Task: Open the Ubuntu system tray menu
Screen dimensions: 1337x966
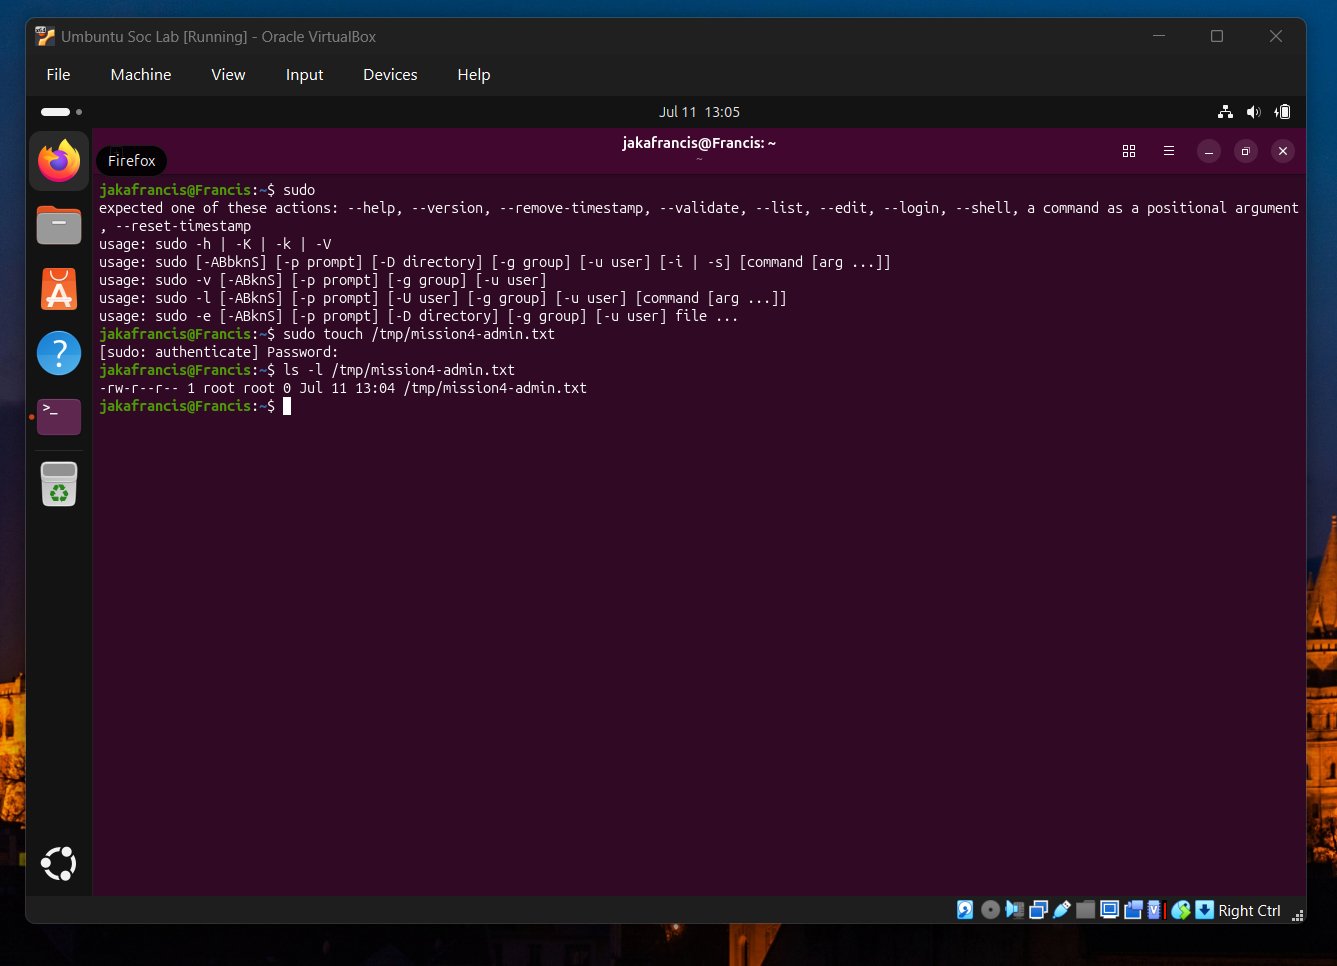Action: [1254, 112]
